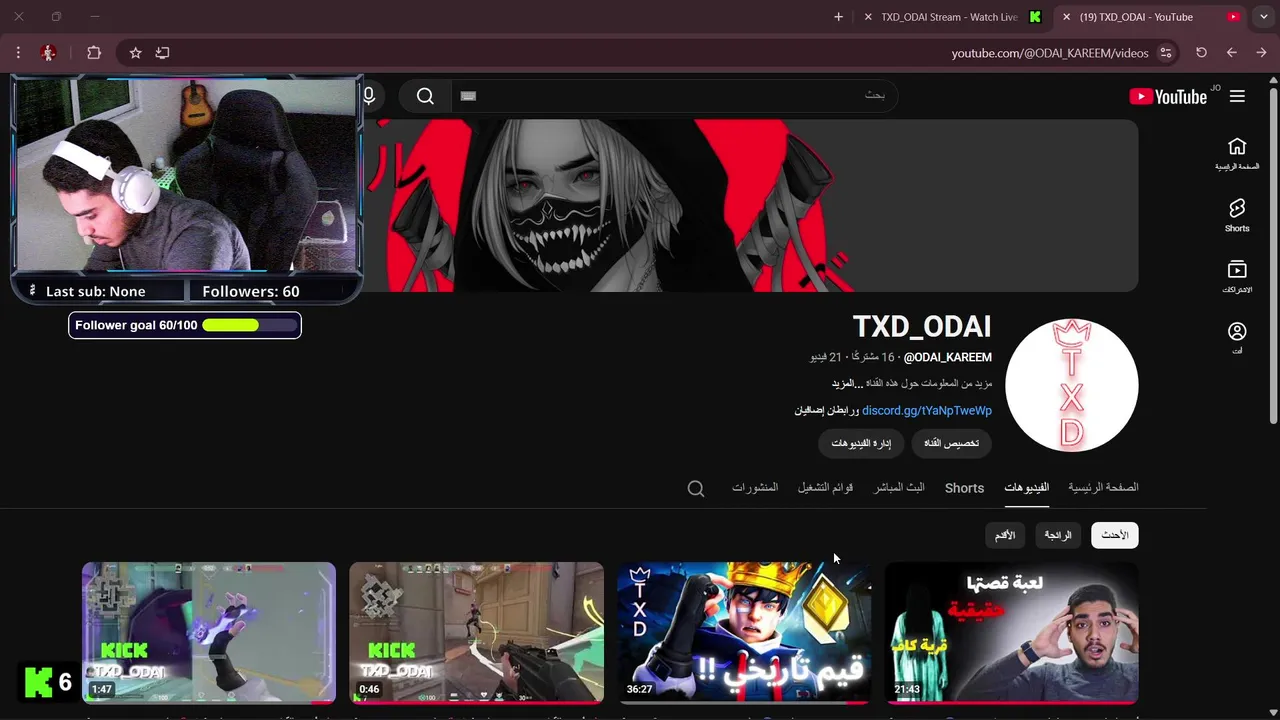Expand channel description via المزيد
Image resolution: width=1280 pixels, height=720 pixels.
click(846, 384)
